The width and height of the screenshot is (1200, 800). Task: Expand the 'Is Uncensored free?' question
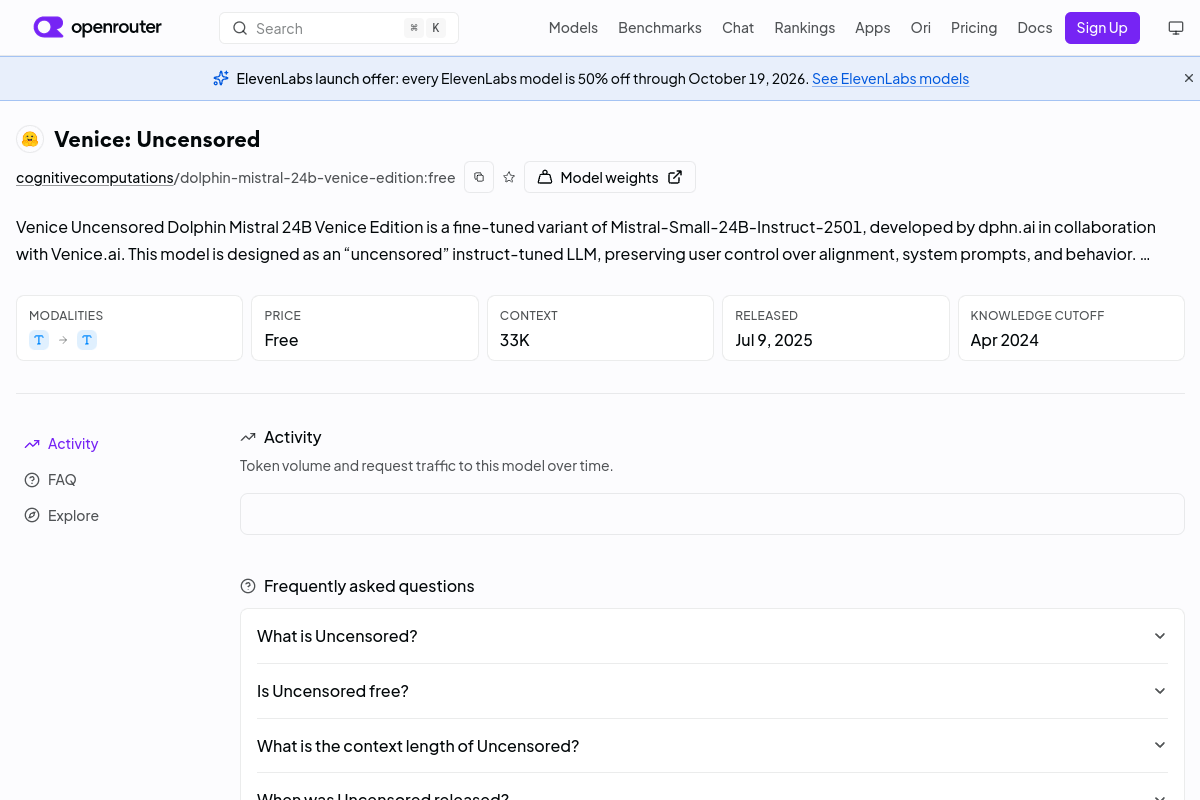pyautogui.click(x=712, y=691)
